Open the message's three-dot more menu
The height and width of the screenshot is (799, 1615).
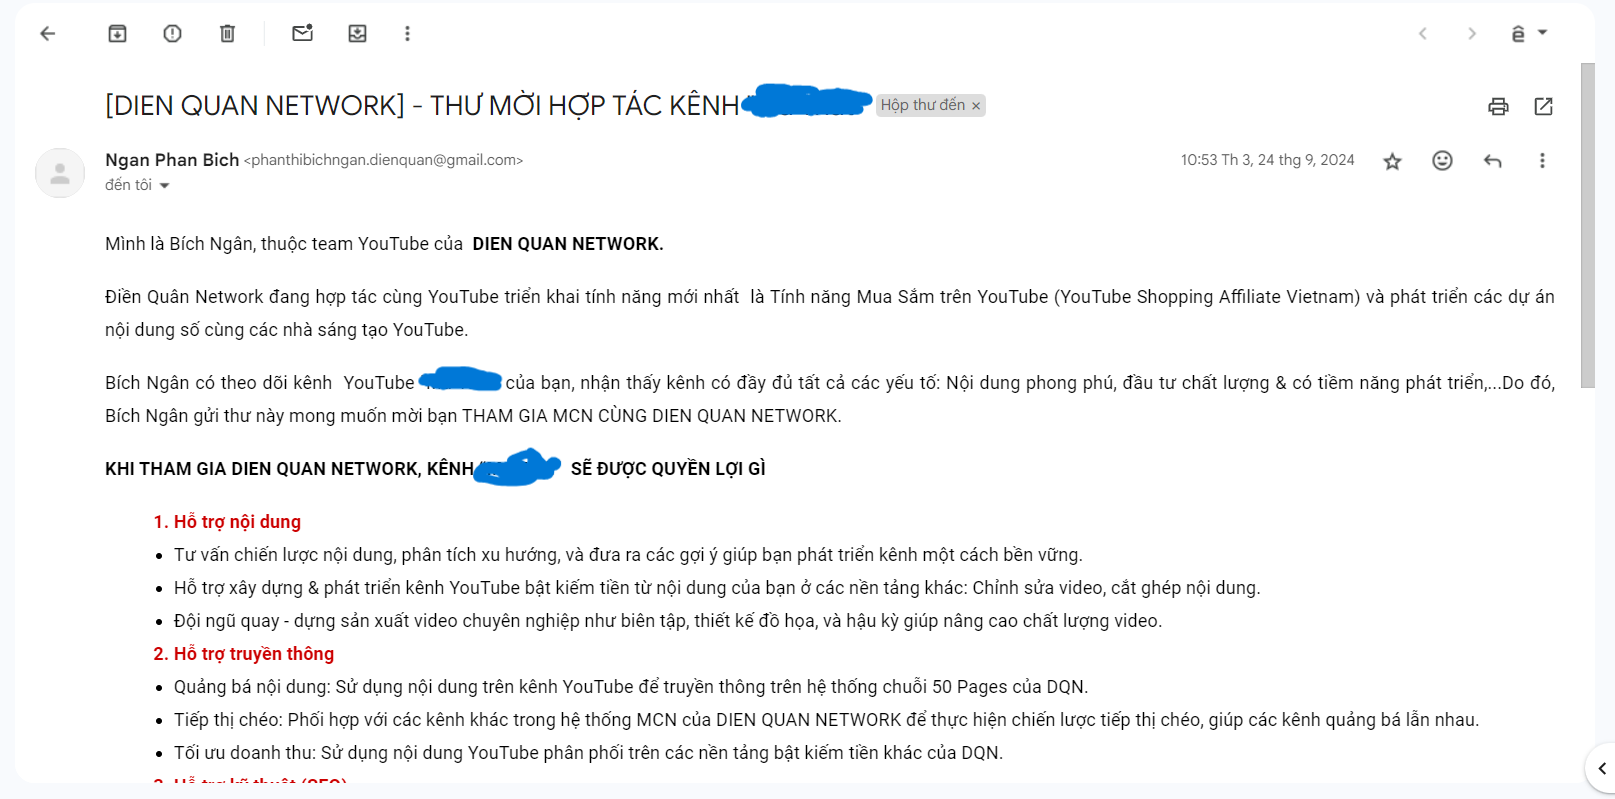click(x=1542, y=160)
